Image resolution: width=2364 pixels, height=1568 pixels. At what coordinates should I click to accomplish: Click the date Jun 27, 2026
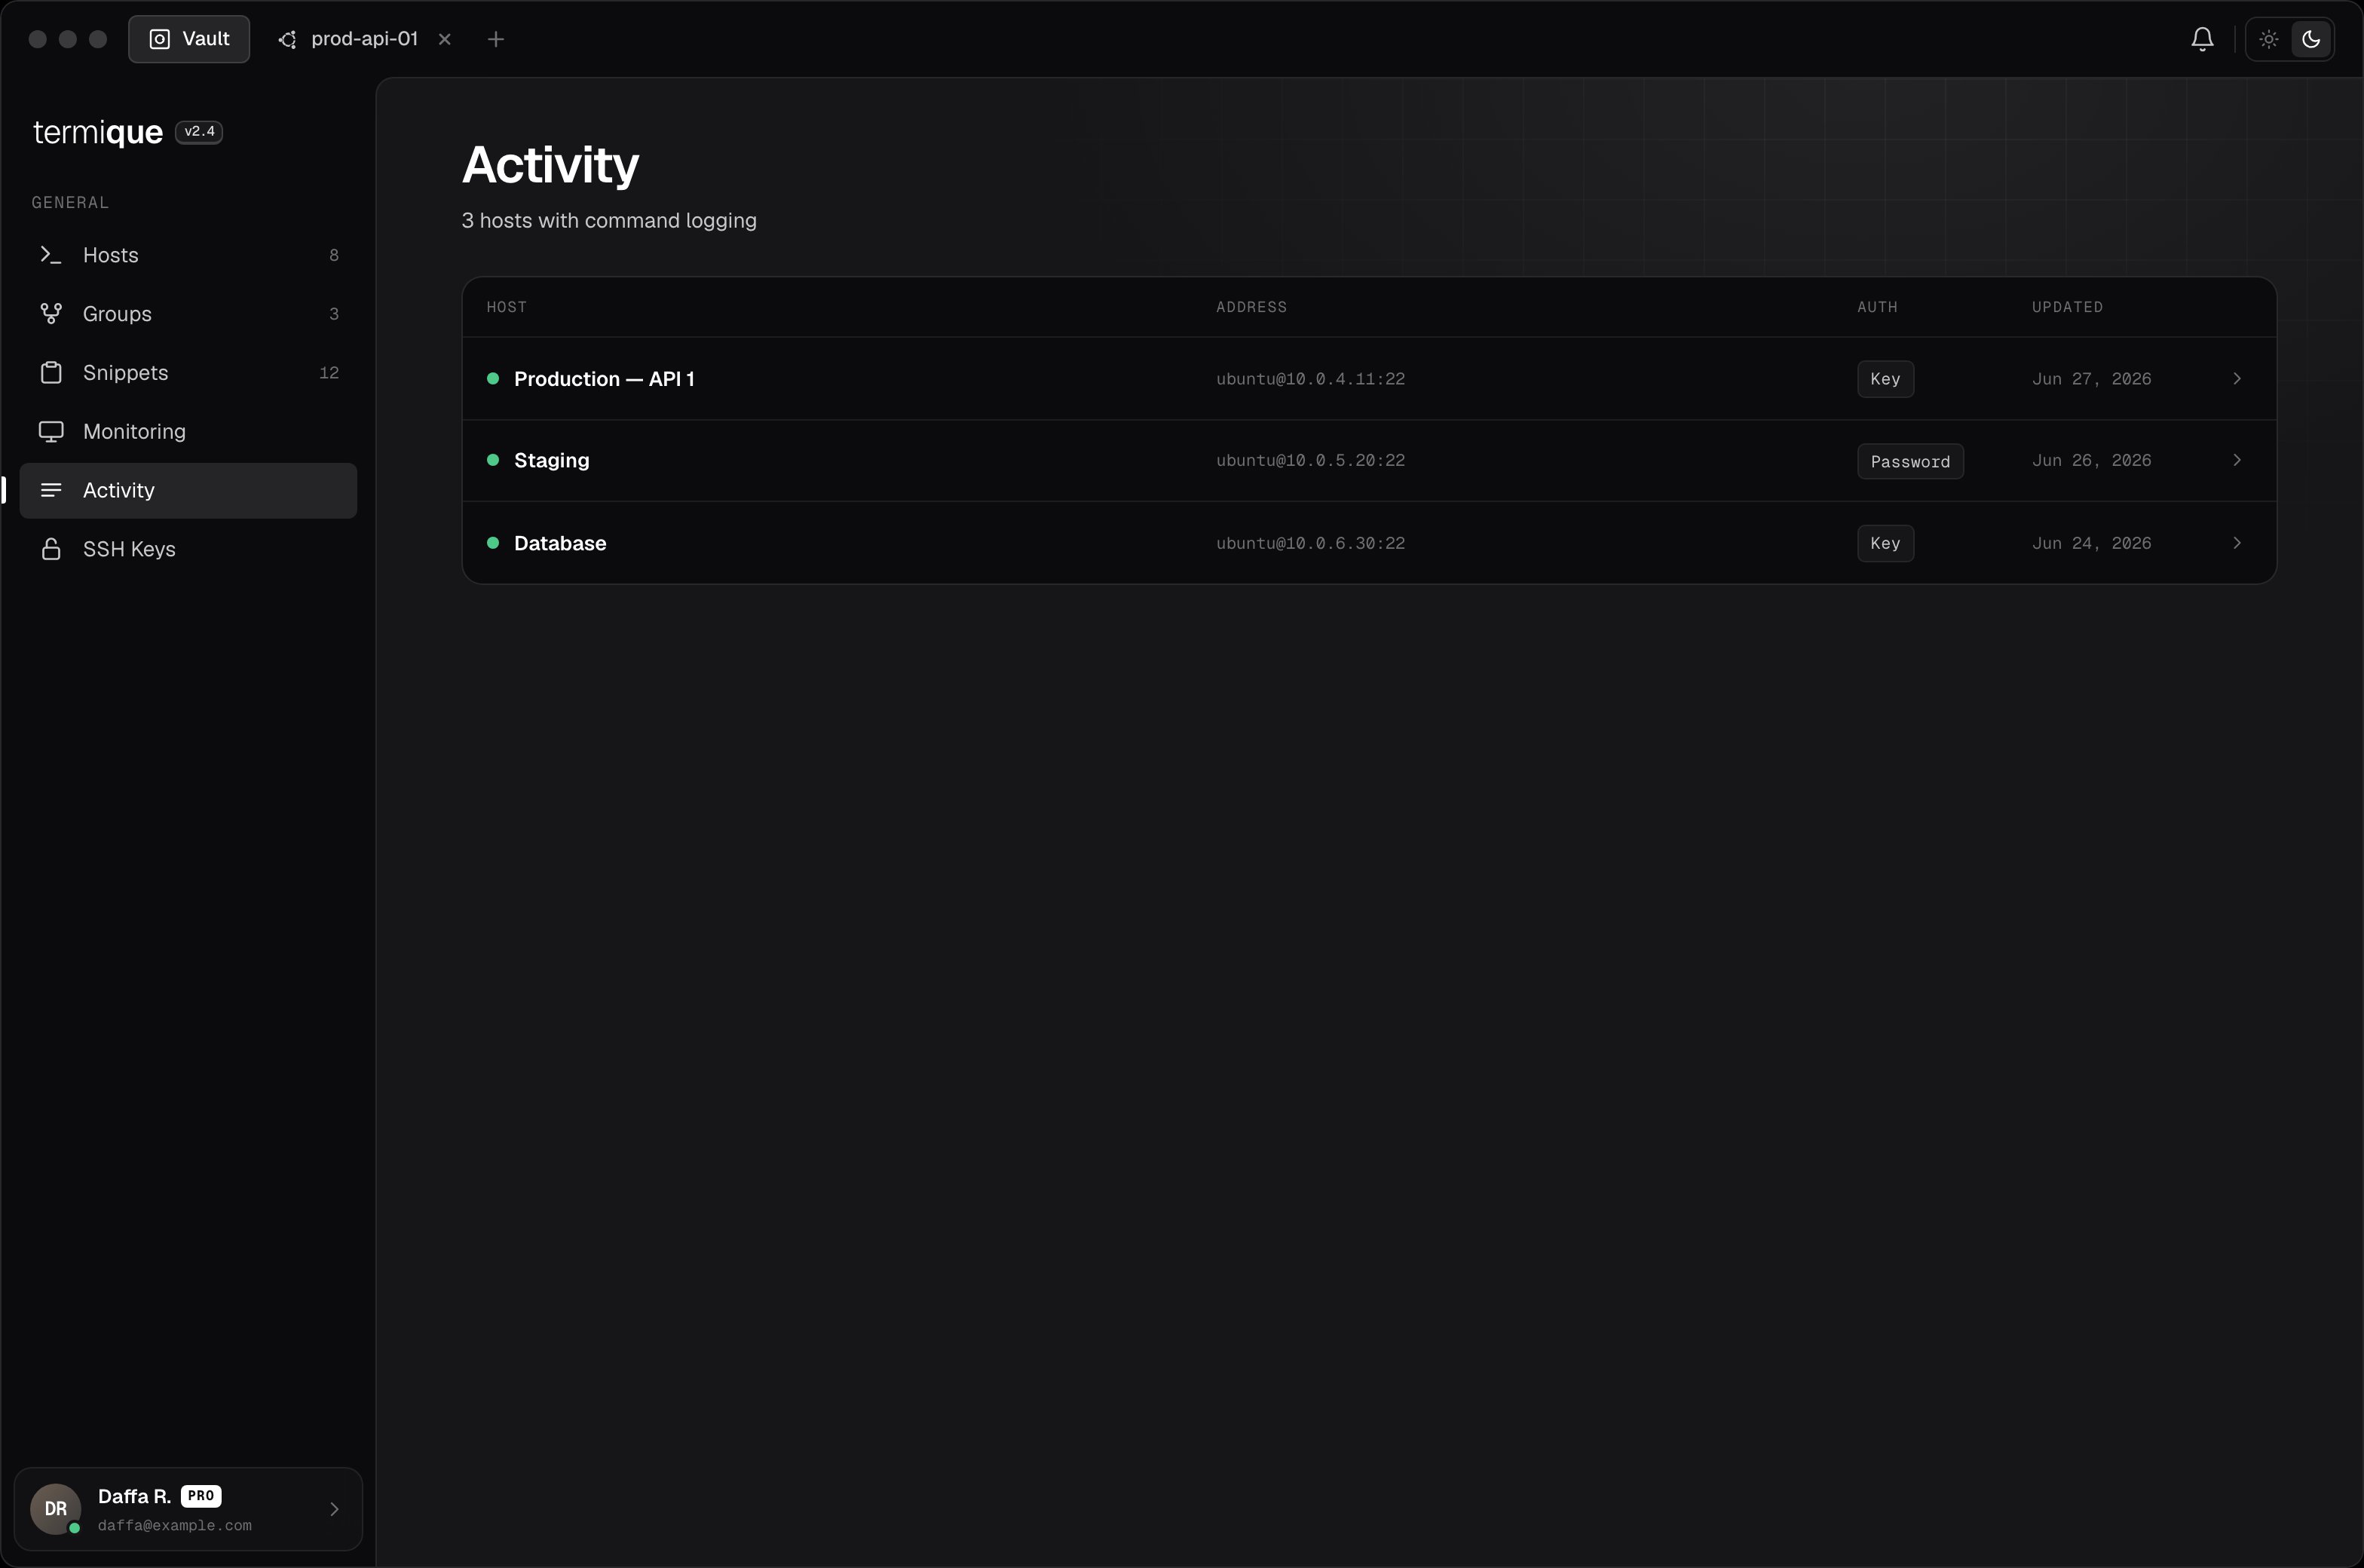(2091, 379)
